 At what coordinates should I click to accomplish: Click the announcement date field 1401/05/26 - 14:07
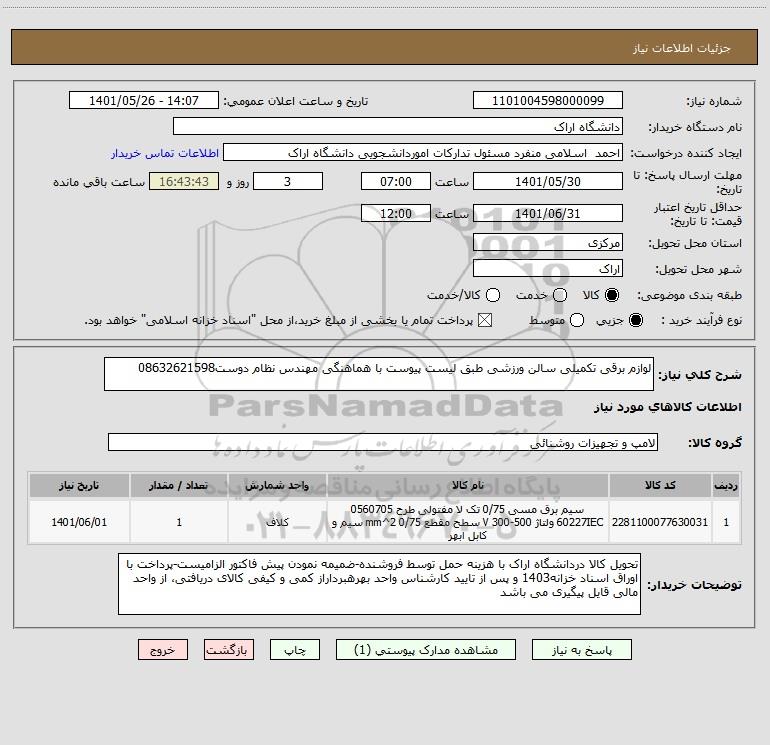click(x=144, y=101)
